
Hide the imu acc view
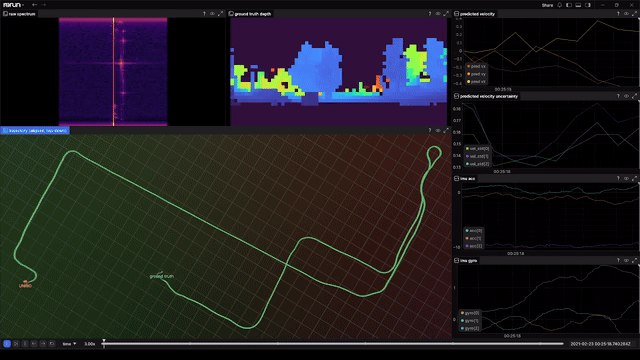coord(626,178)
